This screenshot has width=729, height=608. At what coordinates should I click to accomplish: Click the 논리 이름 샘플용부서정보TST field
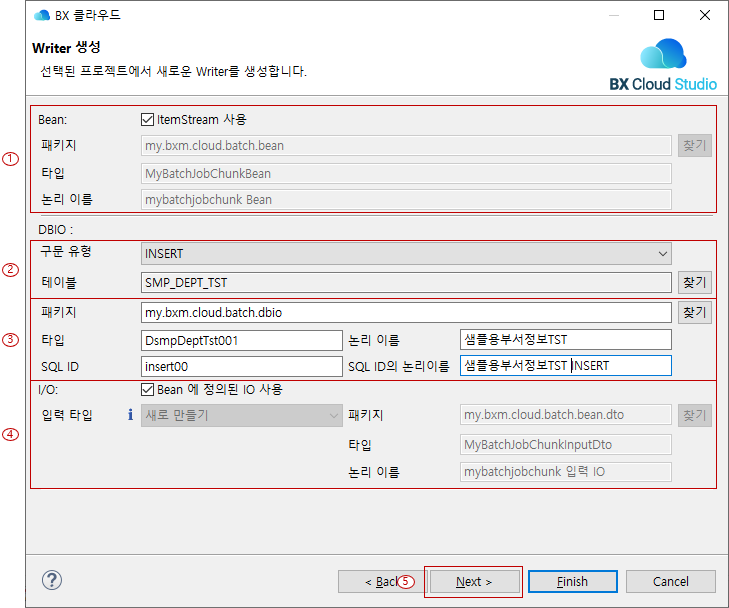click(x=565, y=340)
